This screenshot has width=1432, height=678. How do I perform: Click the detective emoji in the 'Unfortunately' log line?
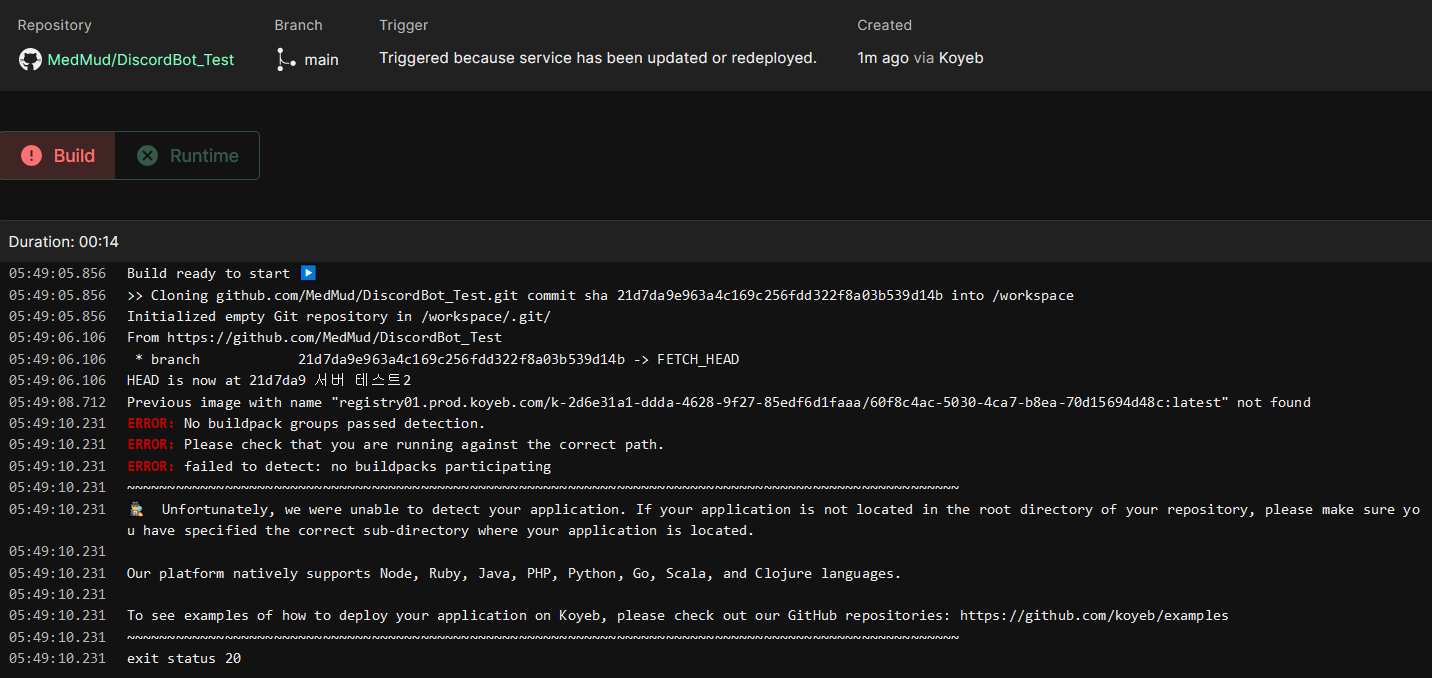click(138, 509)
